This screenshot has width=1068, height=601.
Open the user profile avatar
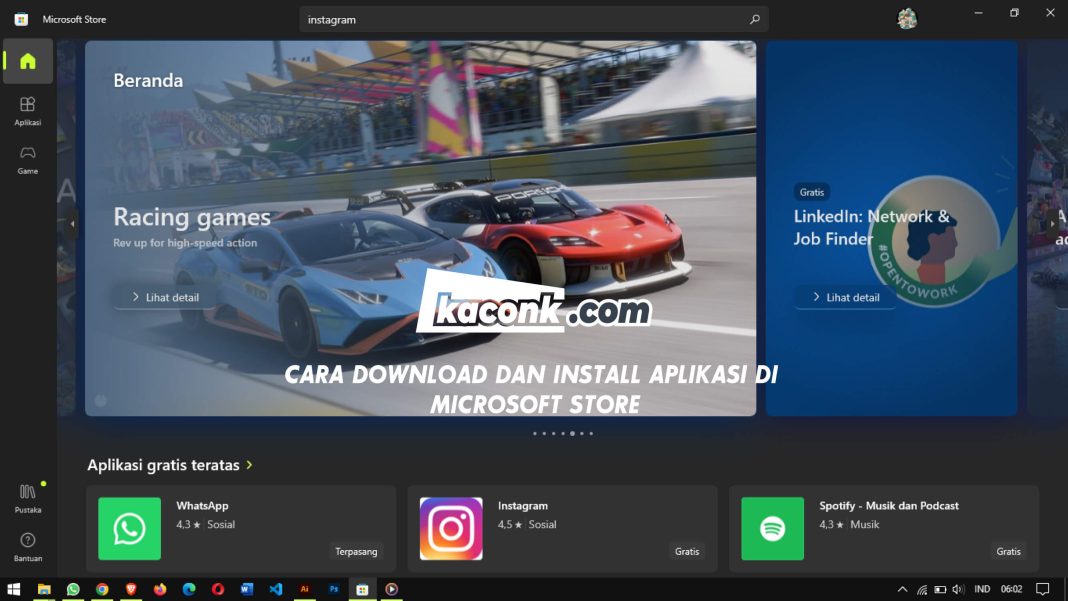click(907, 19)
